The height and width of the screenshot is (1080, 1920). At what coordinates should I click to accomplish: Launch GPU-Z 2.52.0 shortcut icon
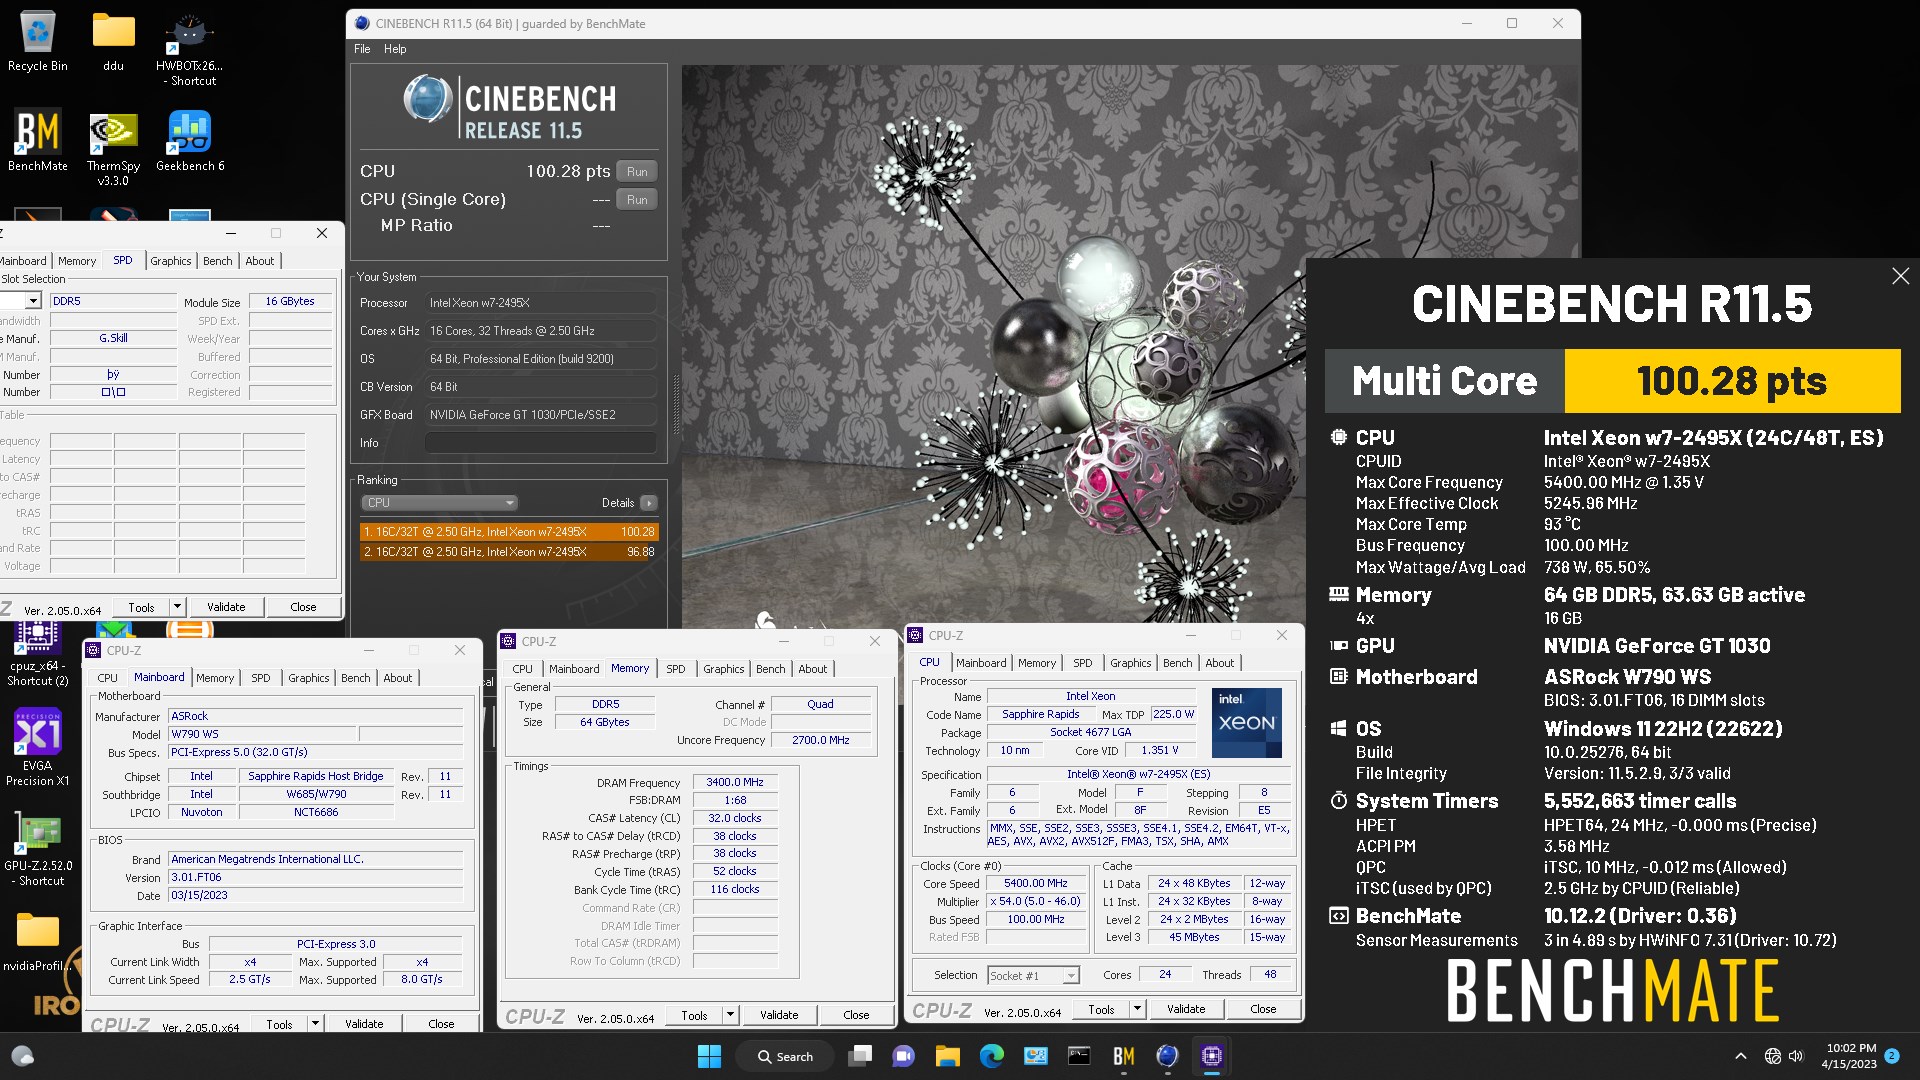38,847
